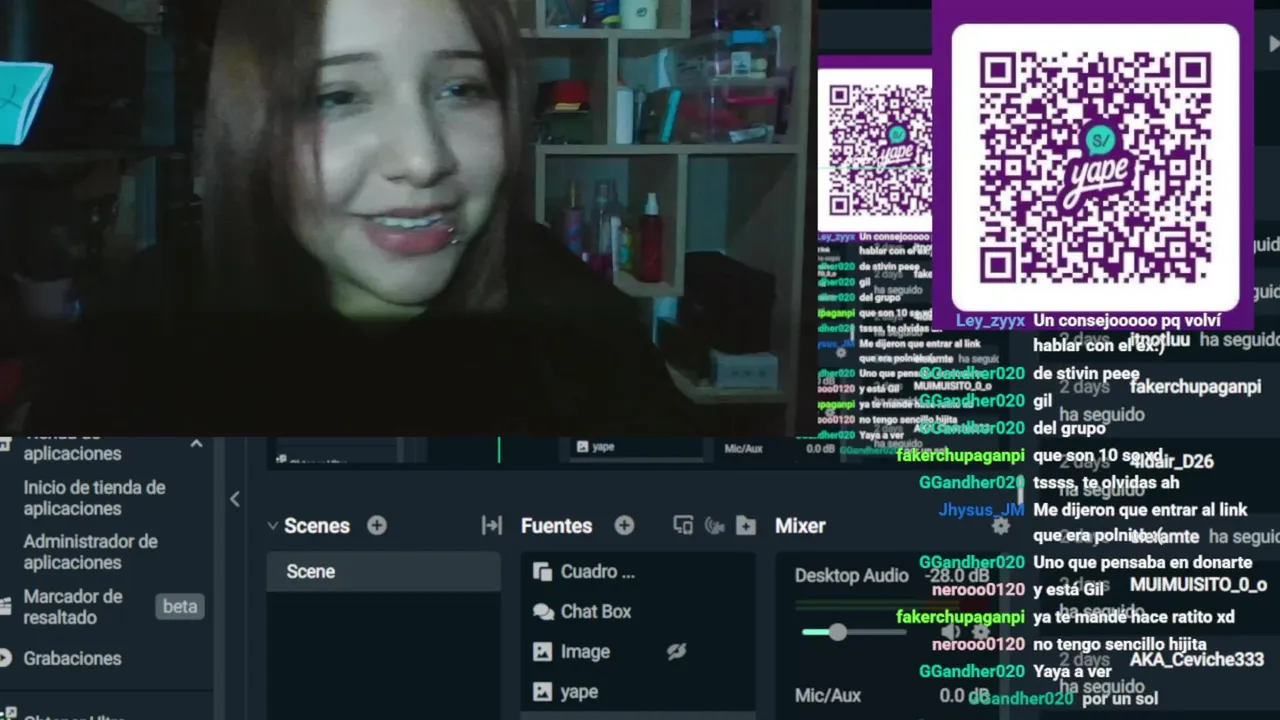Open Mixer settings gear

point(1000,525)
